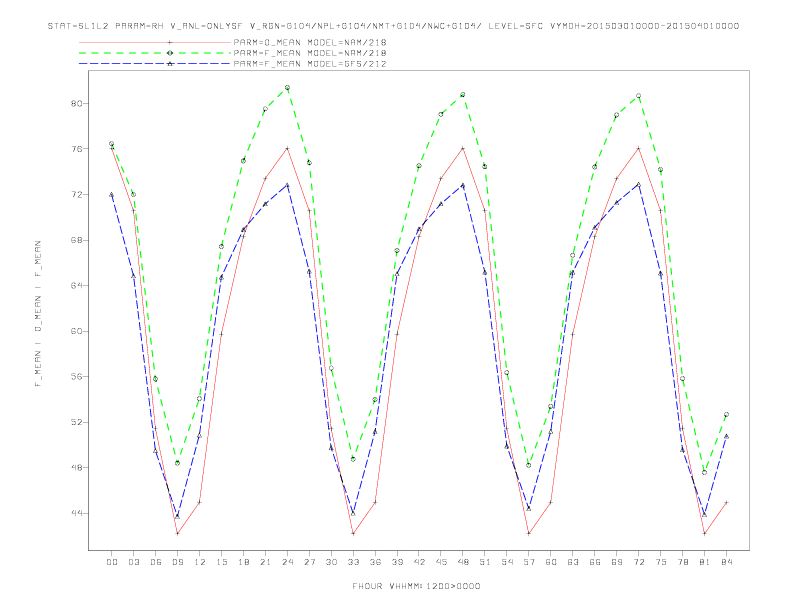The height and width of the screenshot is (612, 792).
Task: Click x-axis tick label 84
Action: click(727, 562)
